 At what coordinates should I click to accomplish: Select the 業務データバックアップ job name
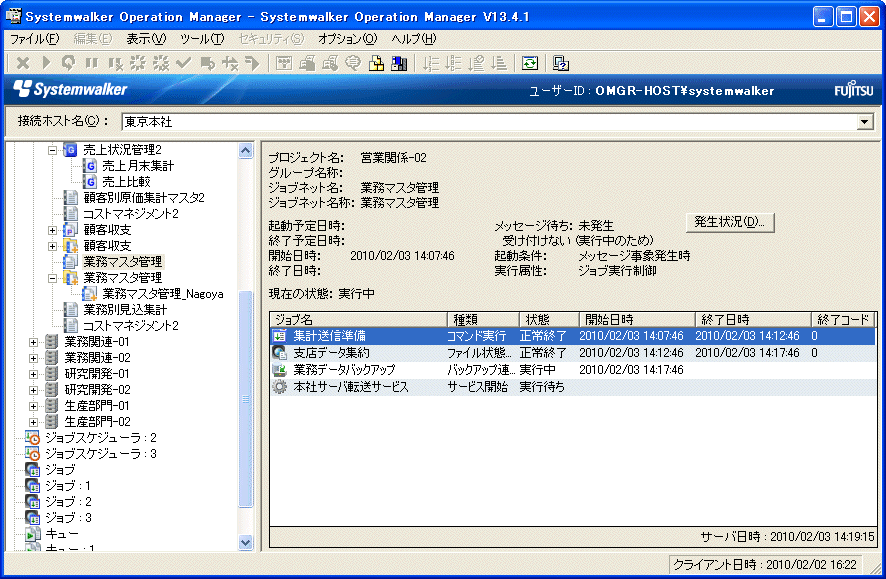pos(344,369)
